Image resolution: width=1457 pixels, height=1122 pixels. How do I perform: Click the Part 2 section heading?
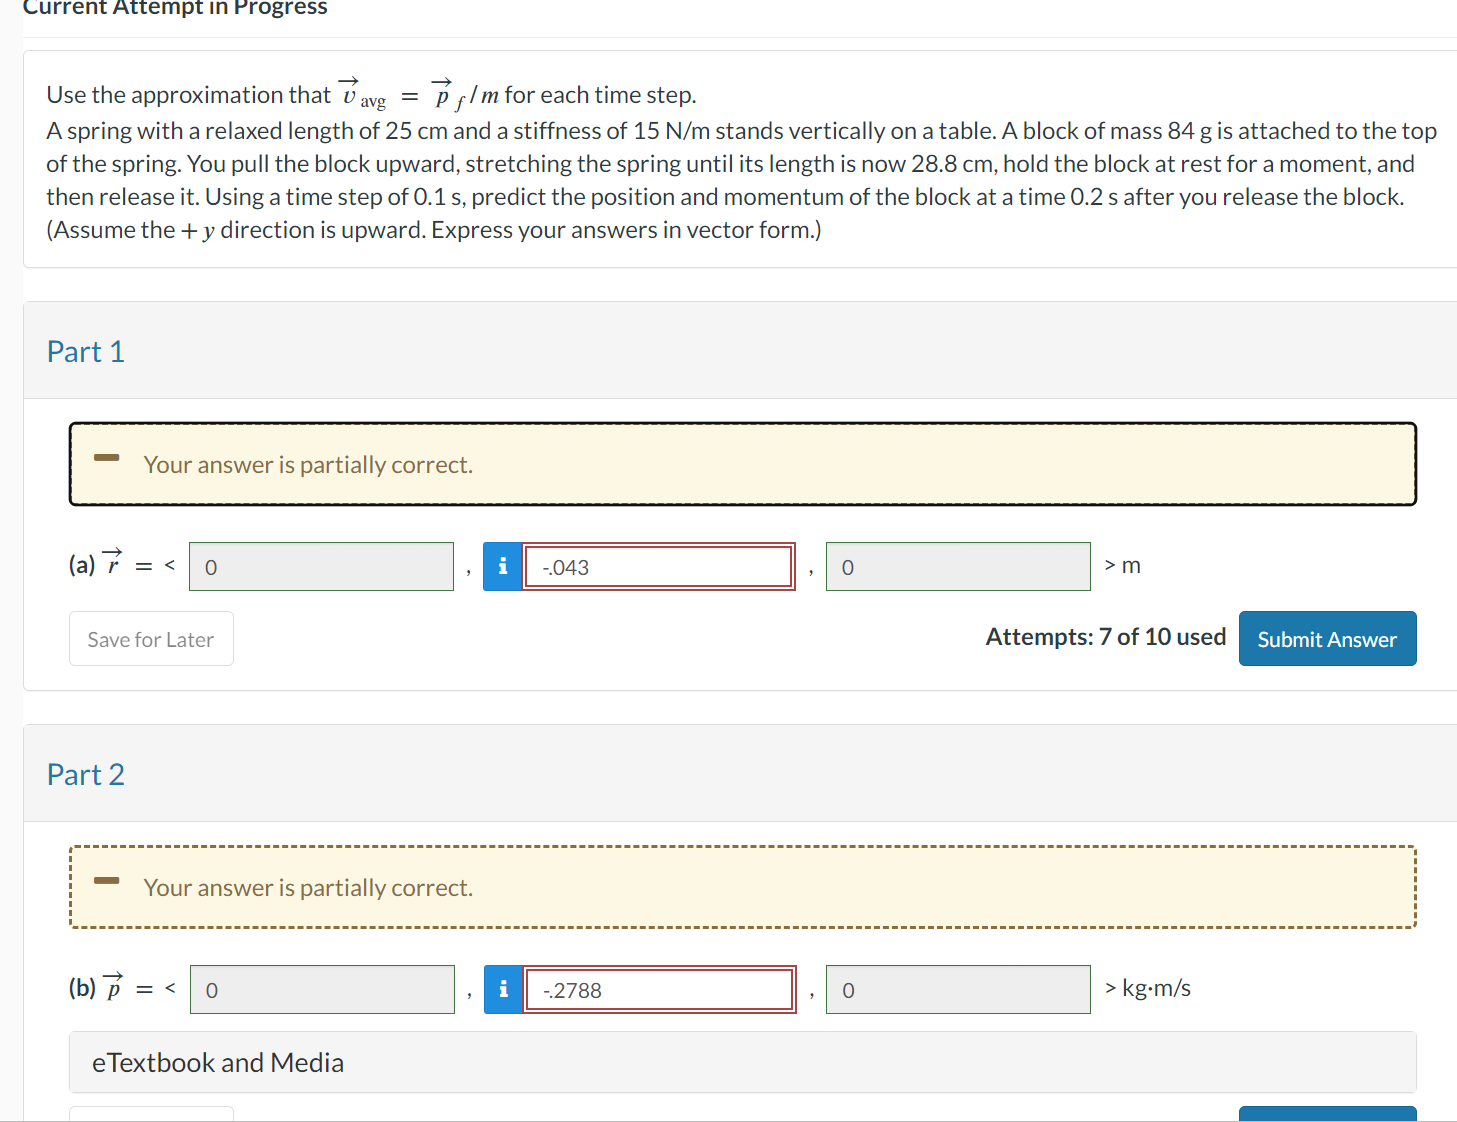tap(86, 774)
